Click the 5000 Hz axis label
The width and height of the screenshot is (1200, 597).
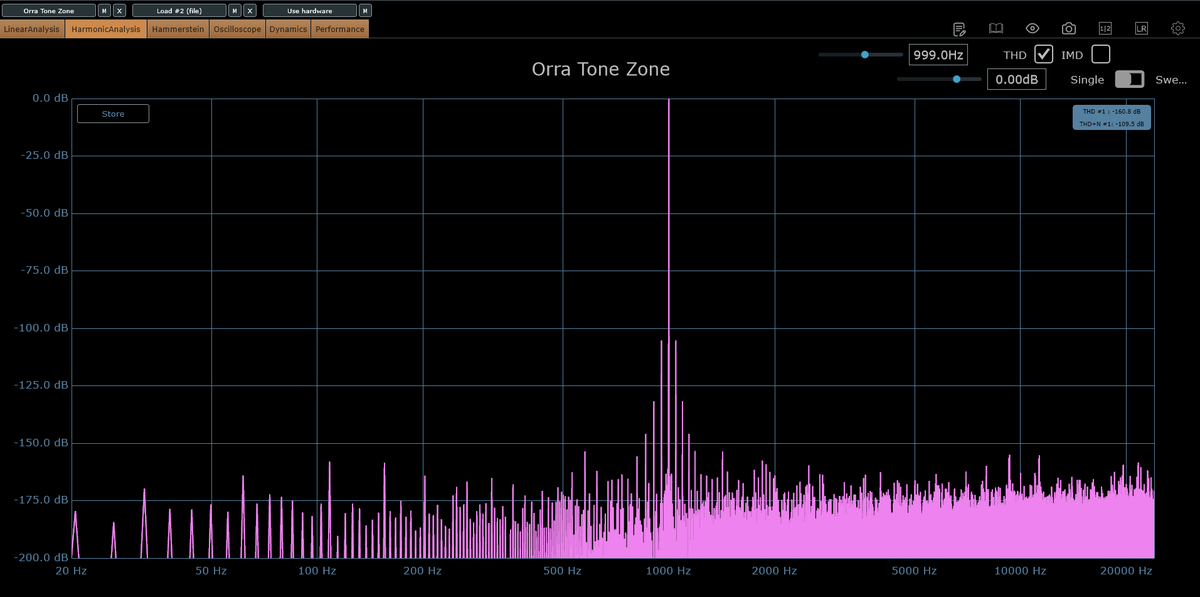(915, 571)
